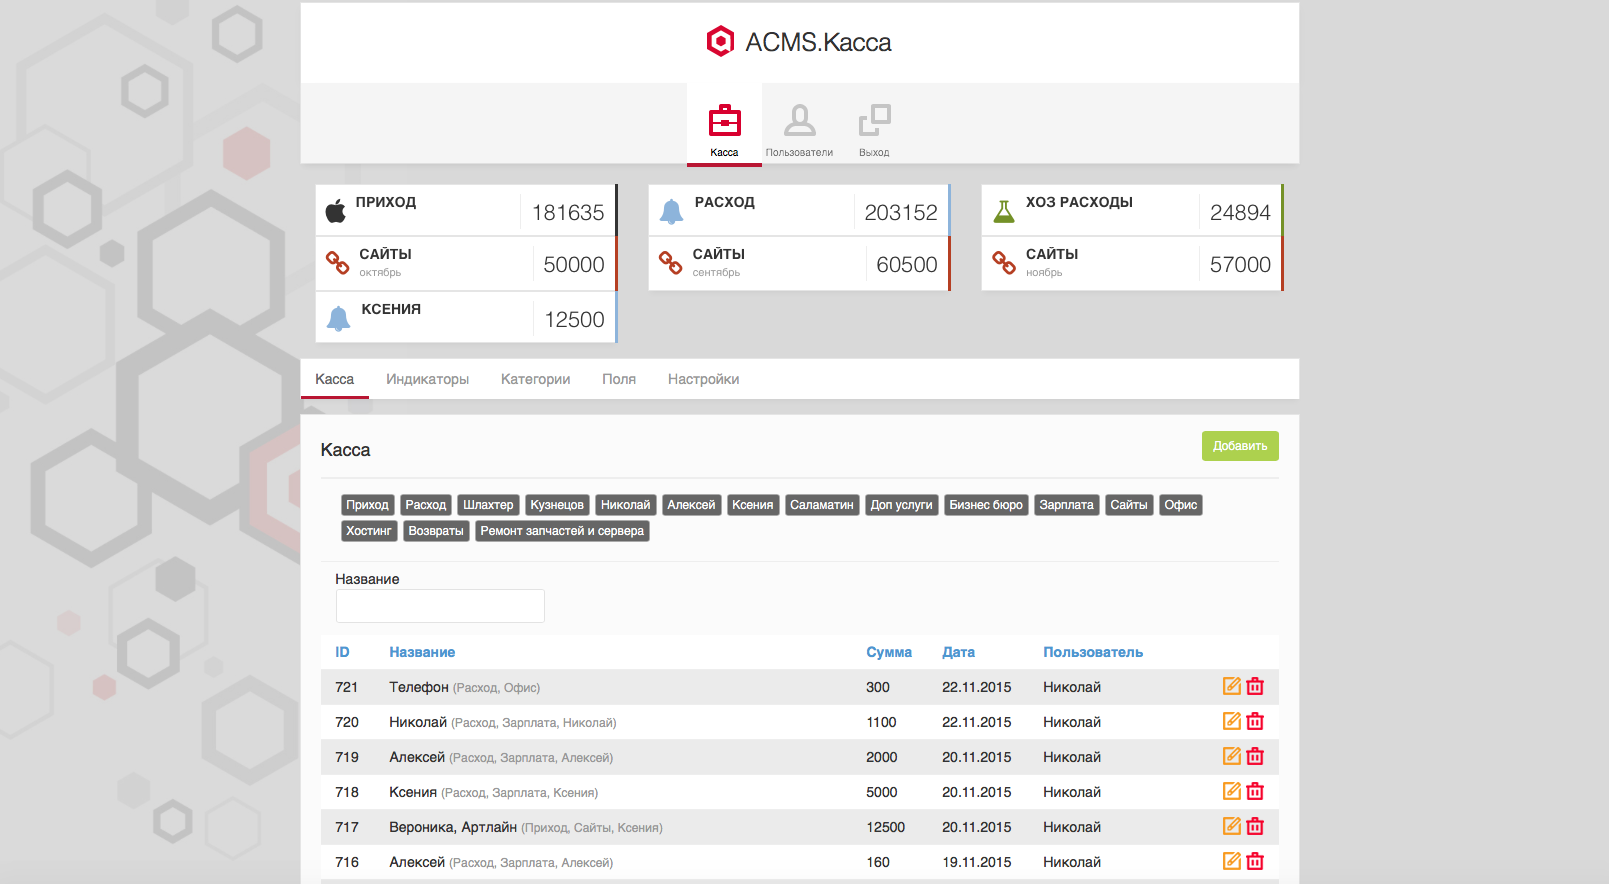Filter by the Николай tag
The height and width of the screenshot is (884, 1609).
click(x=625, y=505)
